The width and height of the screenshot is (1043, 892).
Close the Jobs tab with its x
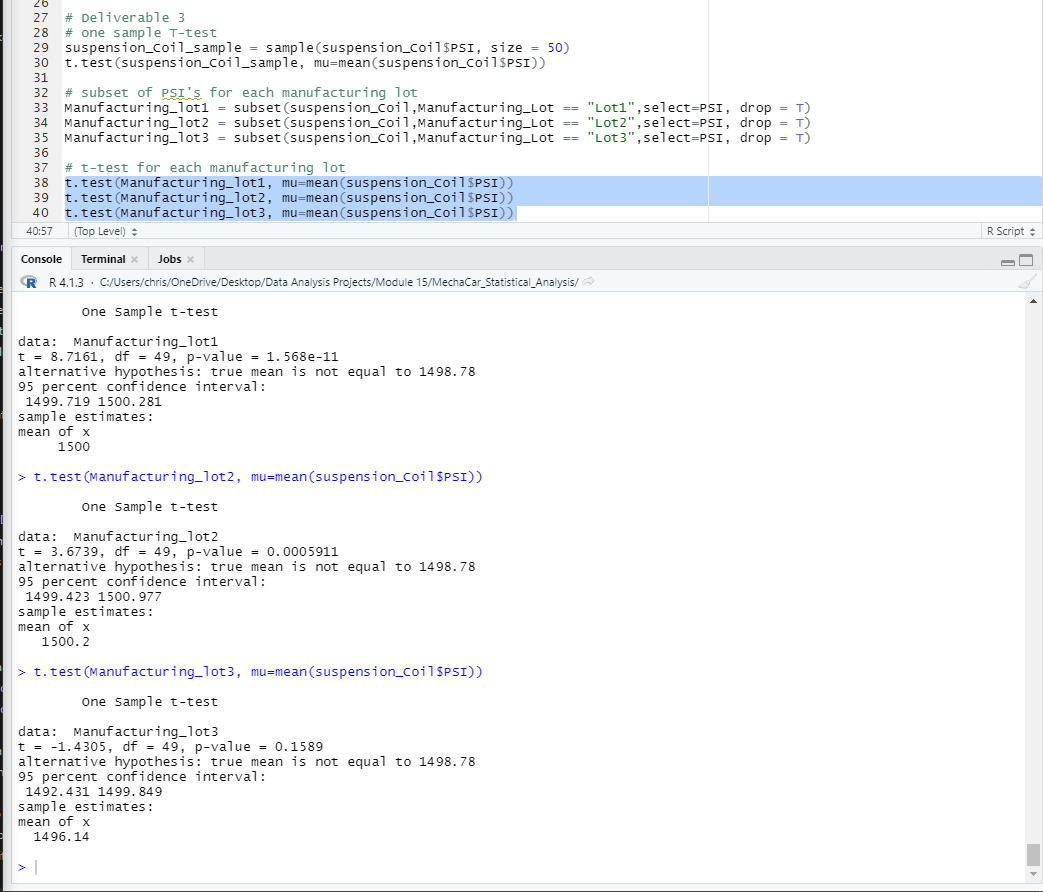point(190,259)
